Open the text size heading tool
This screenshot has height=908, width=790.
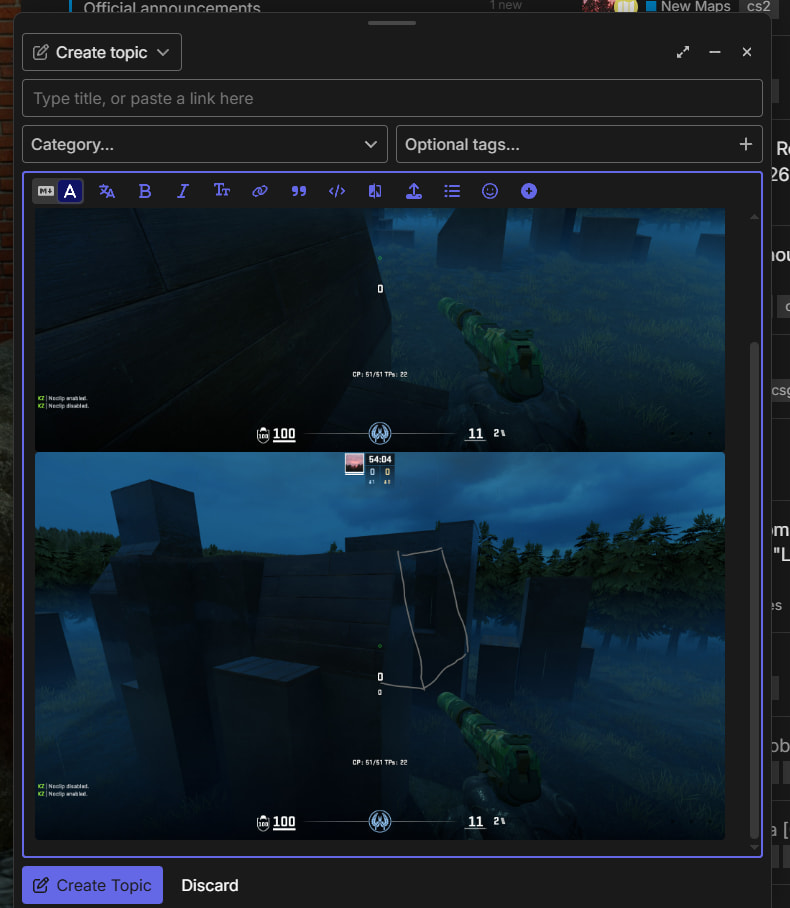(x=221, y=191)
